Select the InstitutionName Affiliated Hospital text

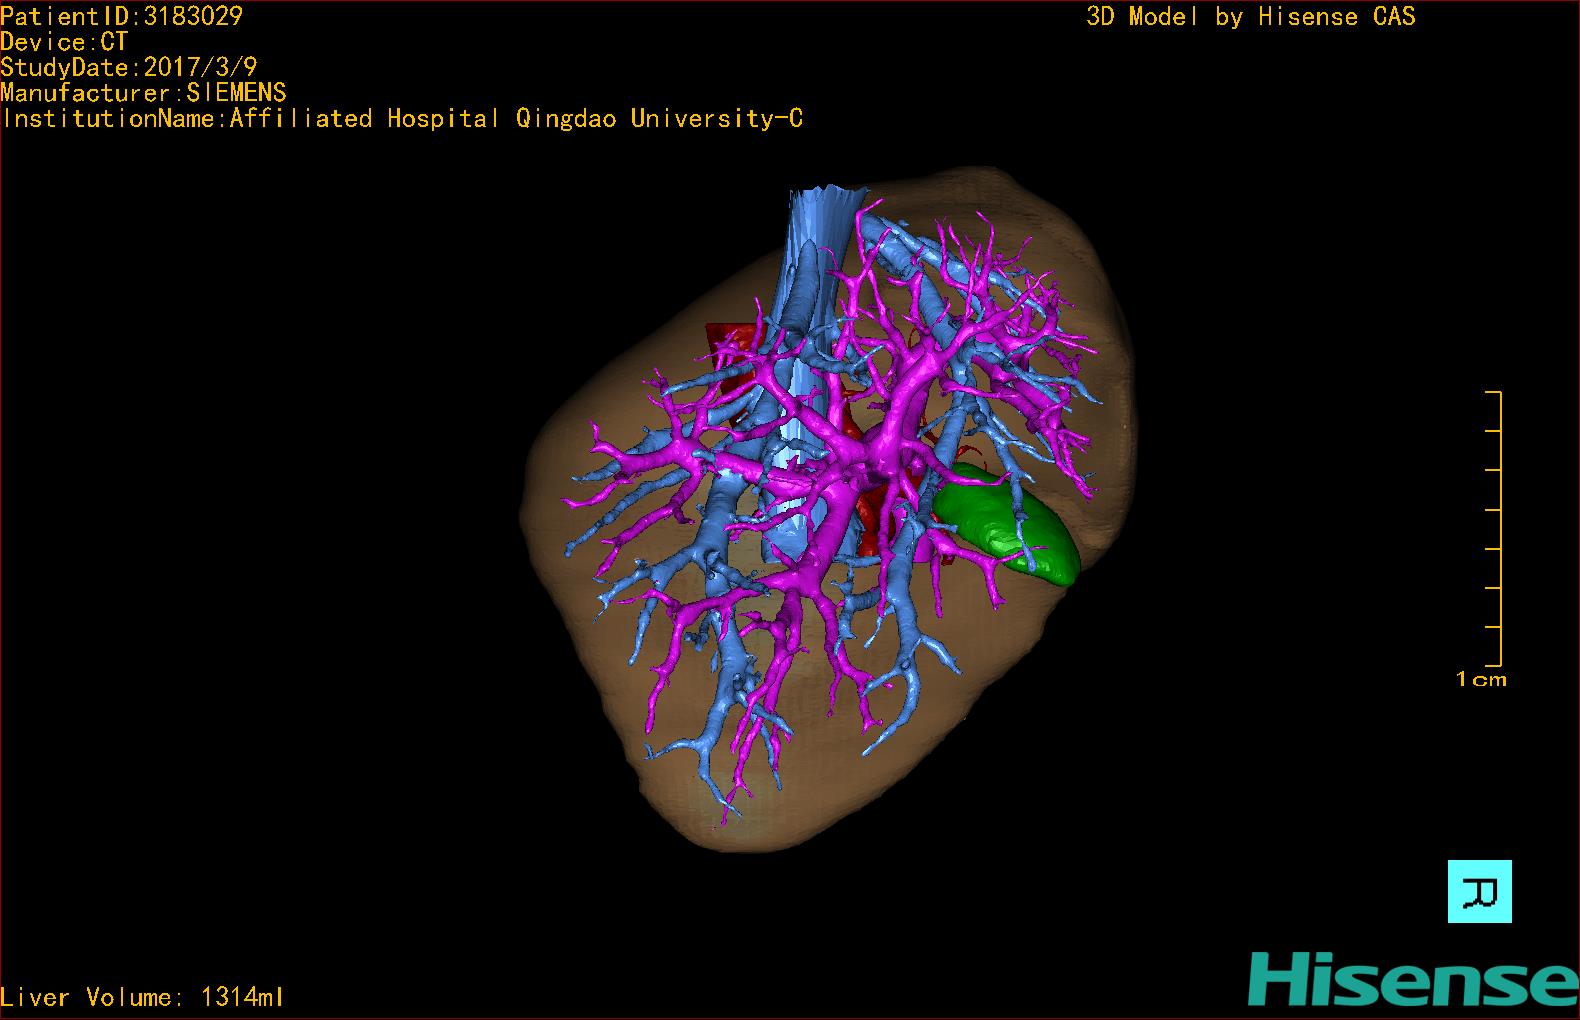point(402,118)
